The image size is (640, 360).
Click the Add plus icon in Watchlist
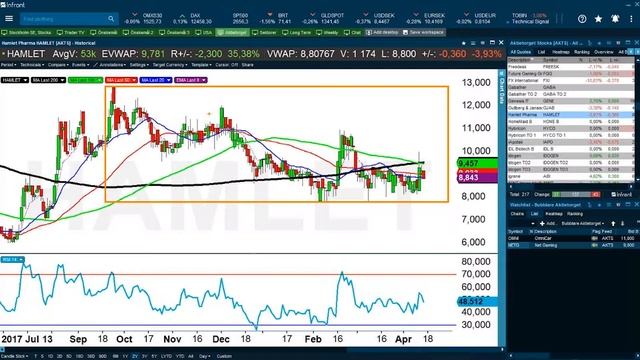(x=542, y=224)
